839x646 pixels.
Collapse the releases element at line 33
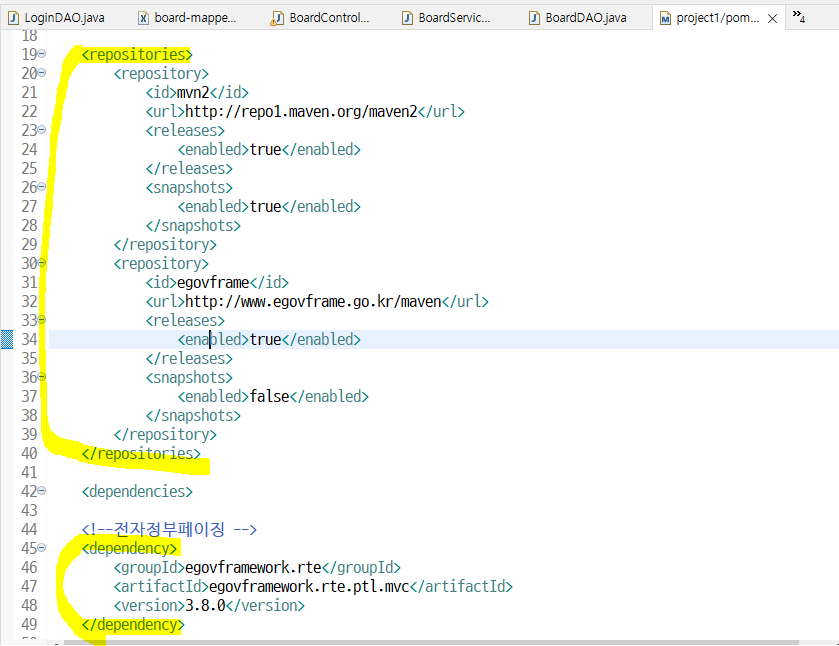tap(42, 320)
